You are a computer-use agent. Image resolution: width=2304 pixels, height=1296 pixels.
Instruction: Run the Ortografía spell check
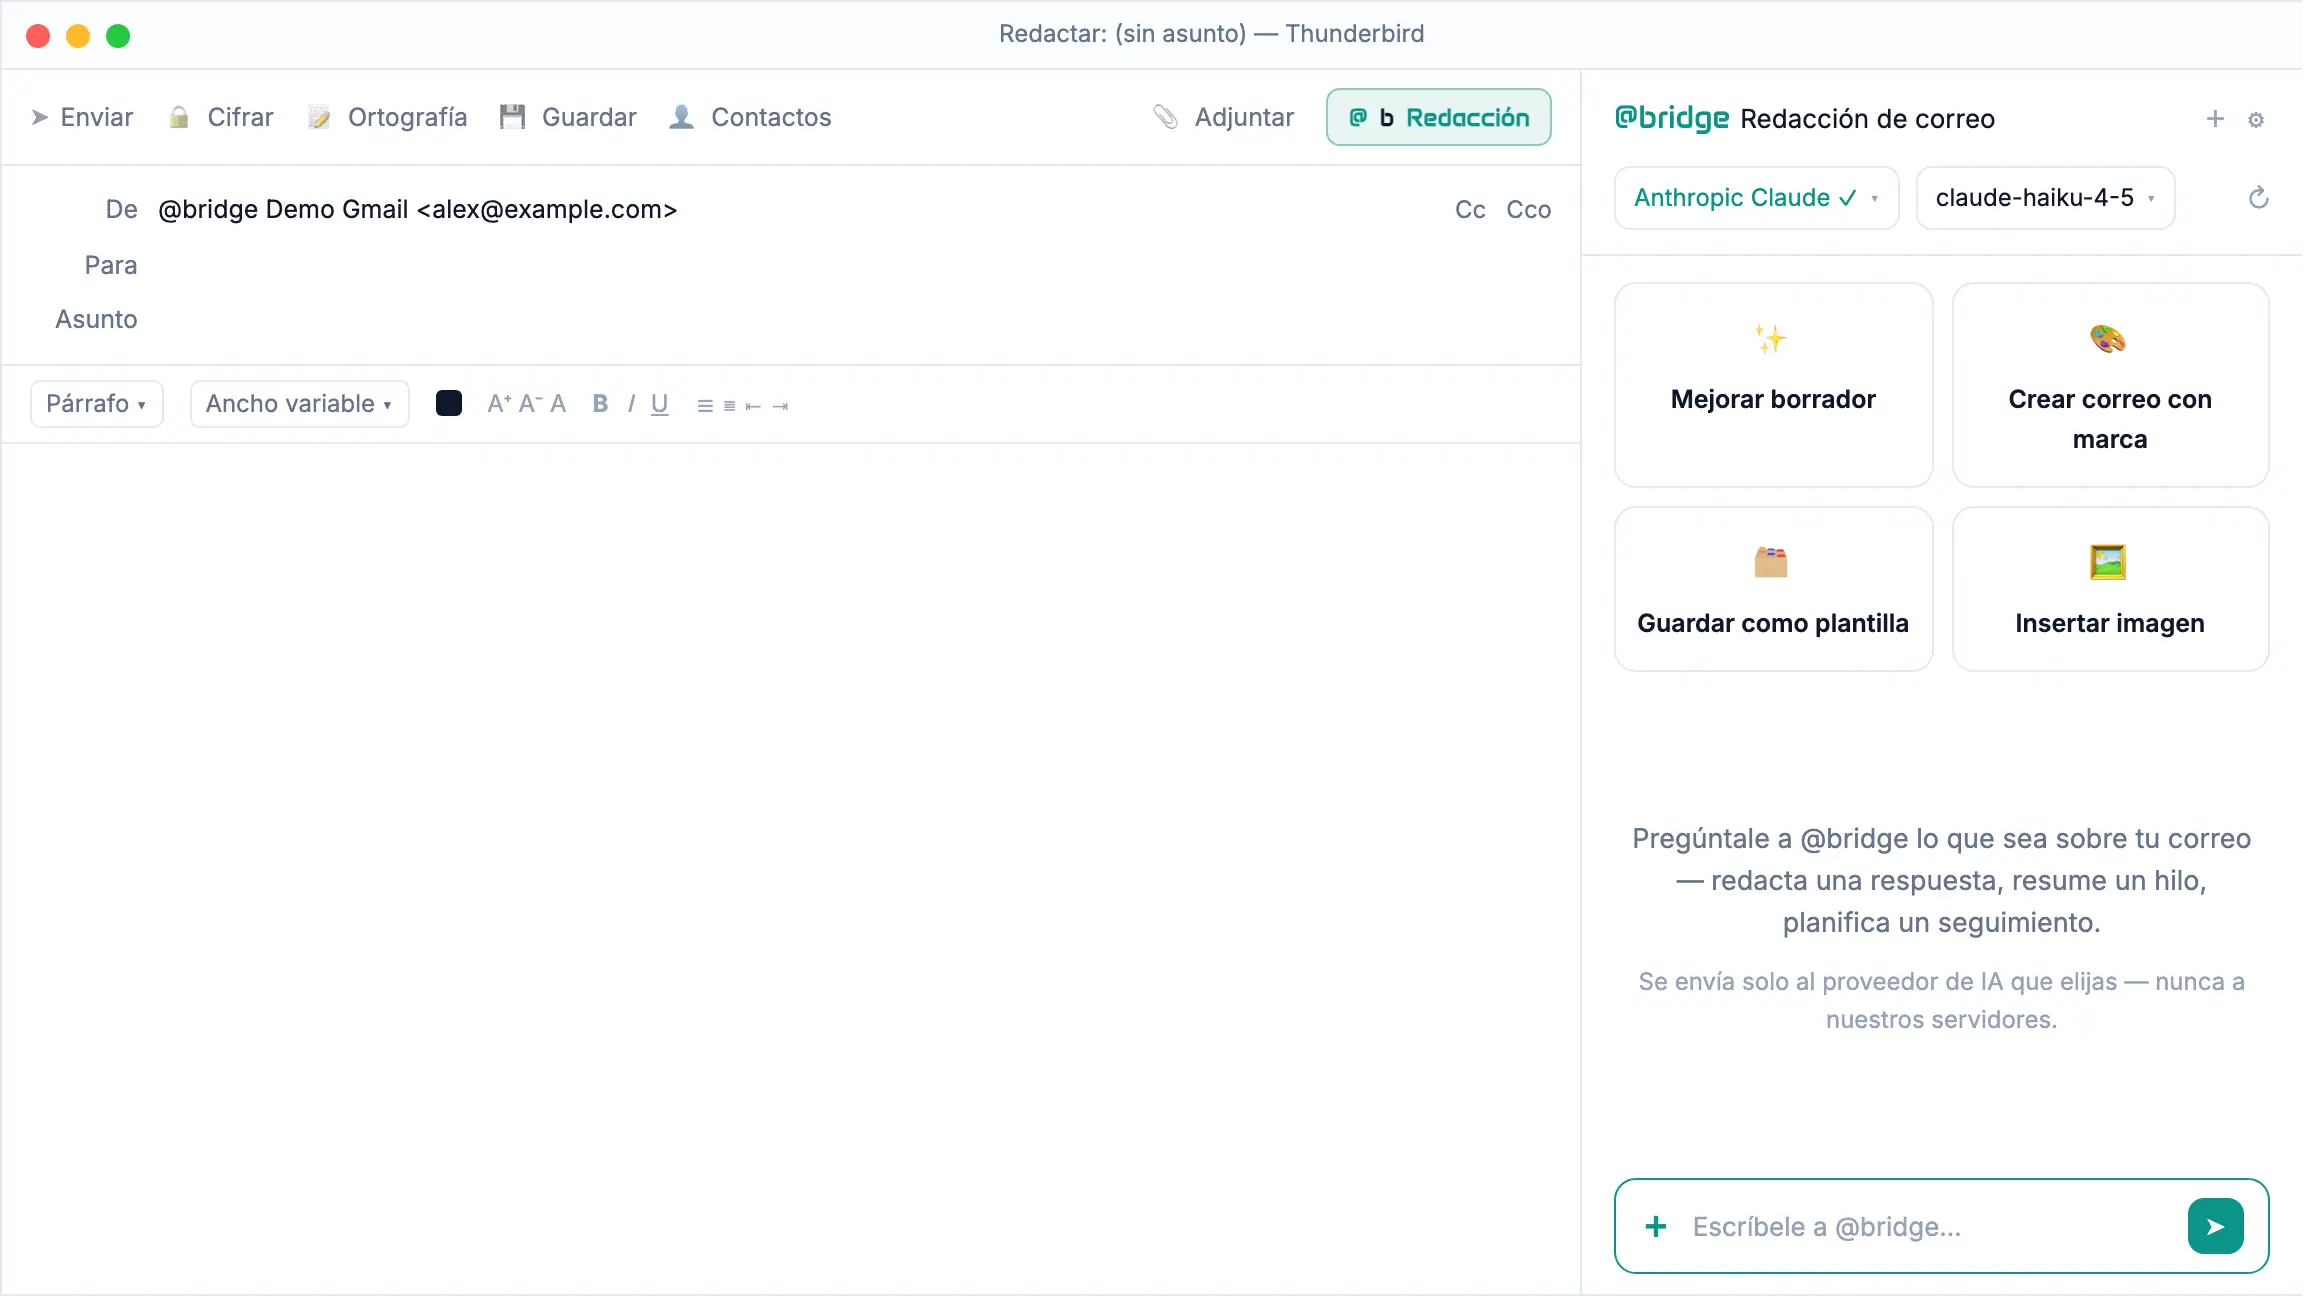pos(388,117)
